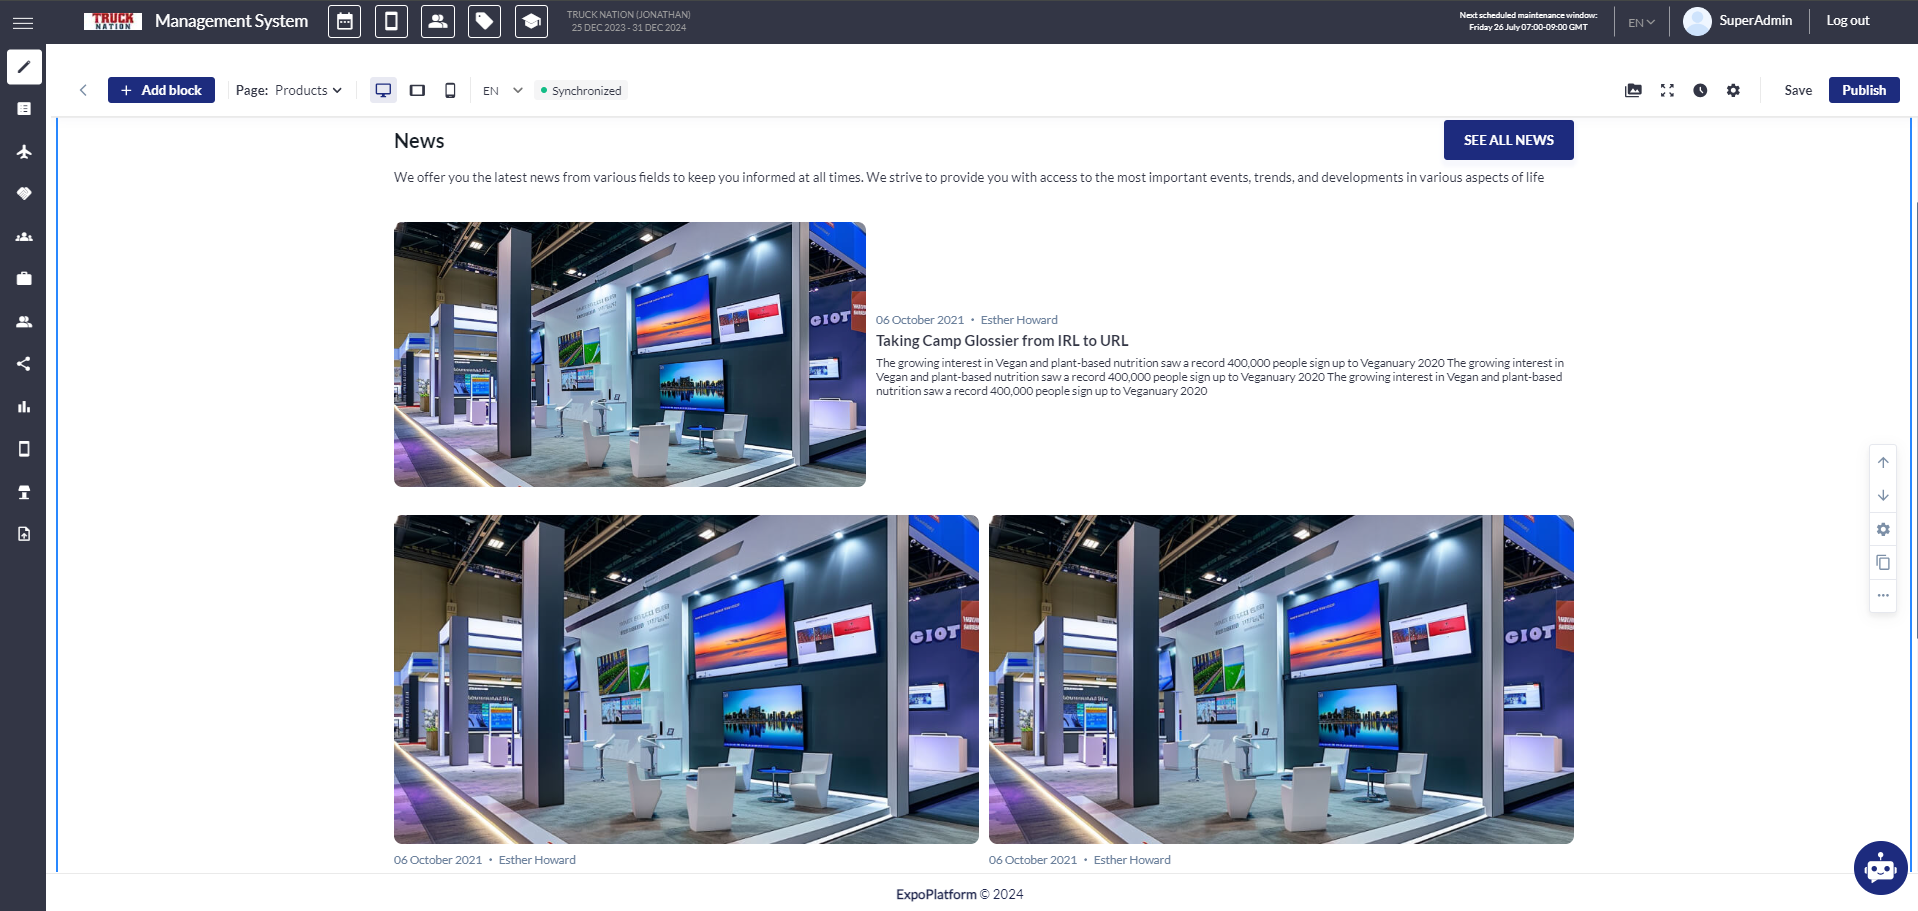Open the share icon in the sidebar
This screenshot has width=1918, height=911.
(x=24, y=364)
